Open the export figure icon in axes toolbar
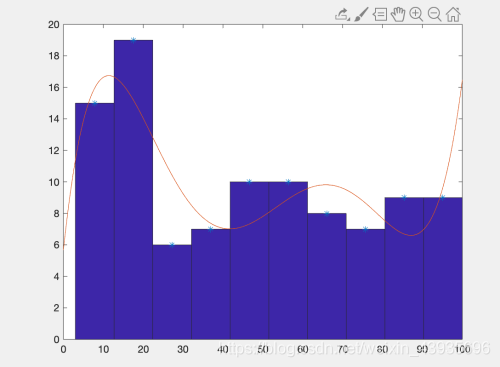Image resolution: width=500 pixels, height=367 pixels. point(343,14)
